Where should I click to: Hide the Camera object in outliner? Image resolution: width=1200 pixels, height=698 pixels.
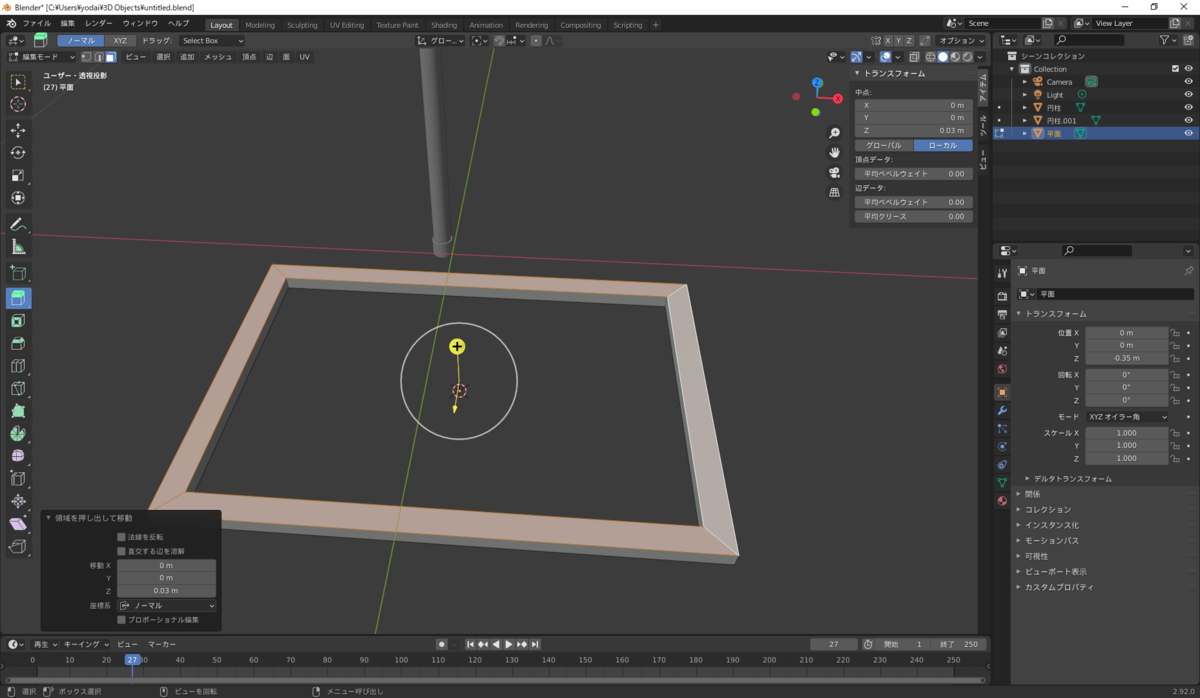1188,82
